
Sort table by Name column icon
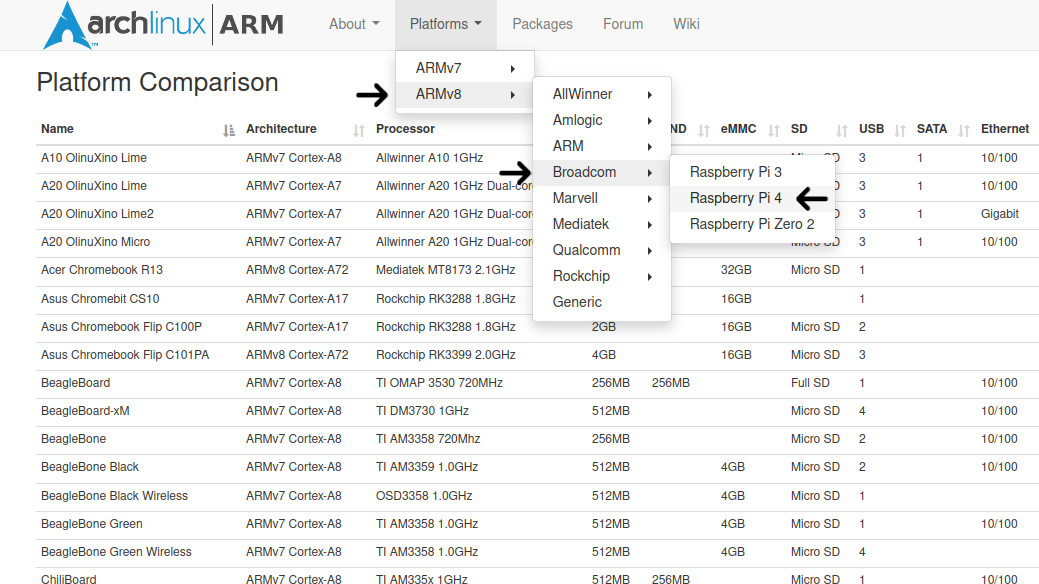click(229, 131)
